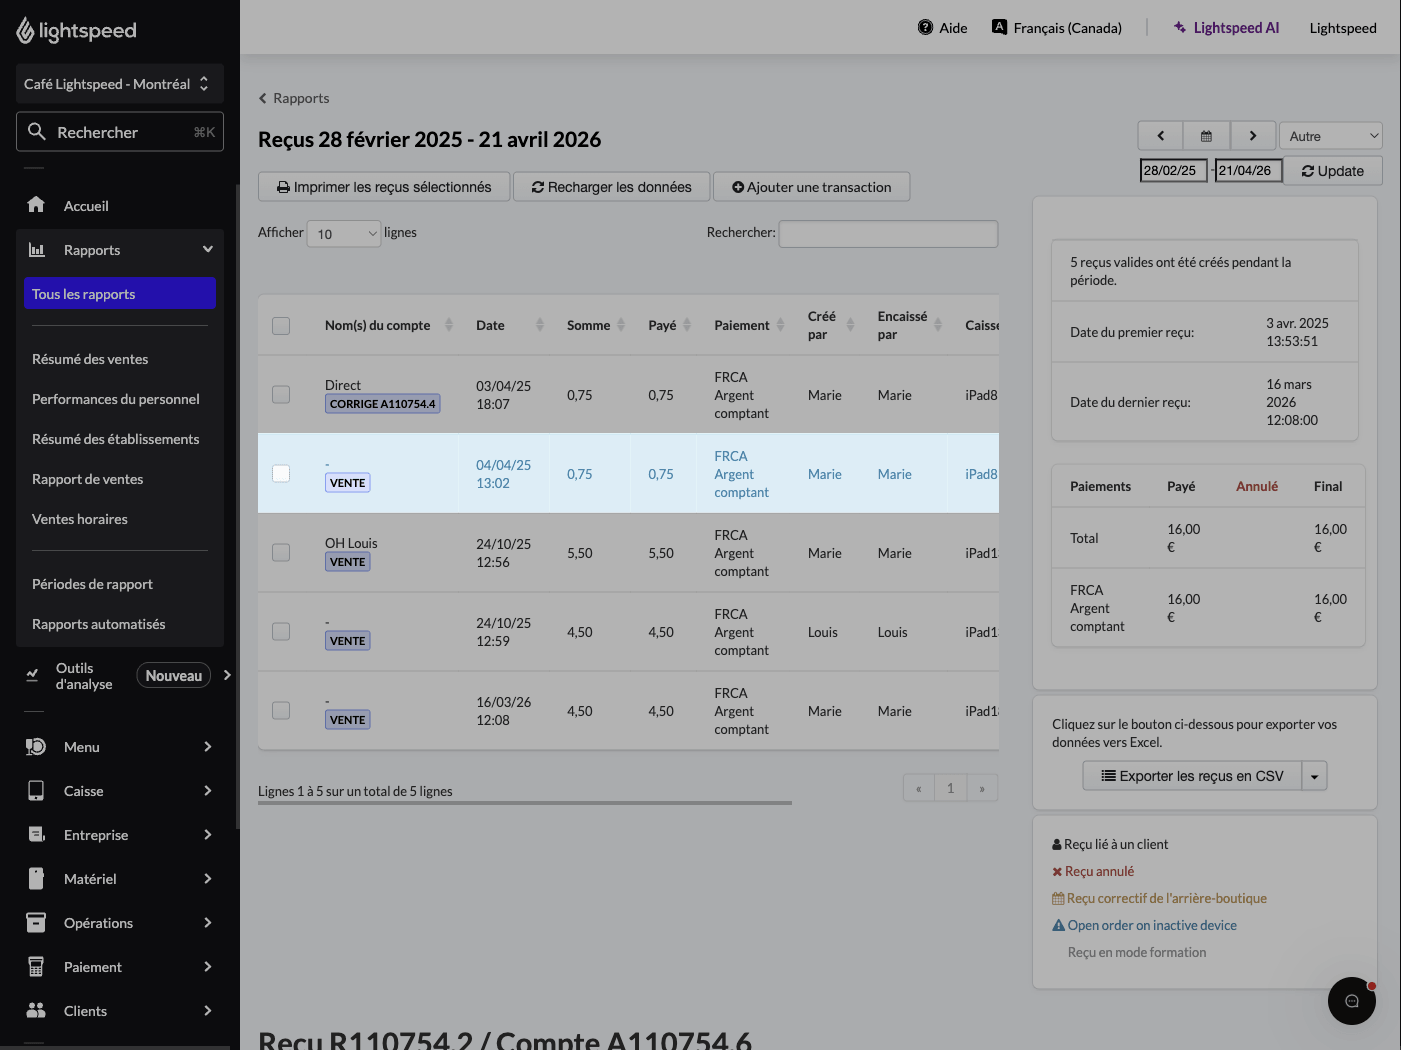The height and width of the screenshot is (1050, 1401).
Task: Open Périodes de rapport
Action: [x=92, y=584]
